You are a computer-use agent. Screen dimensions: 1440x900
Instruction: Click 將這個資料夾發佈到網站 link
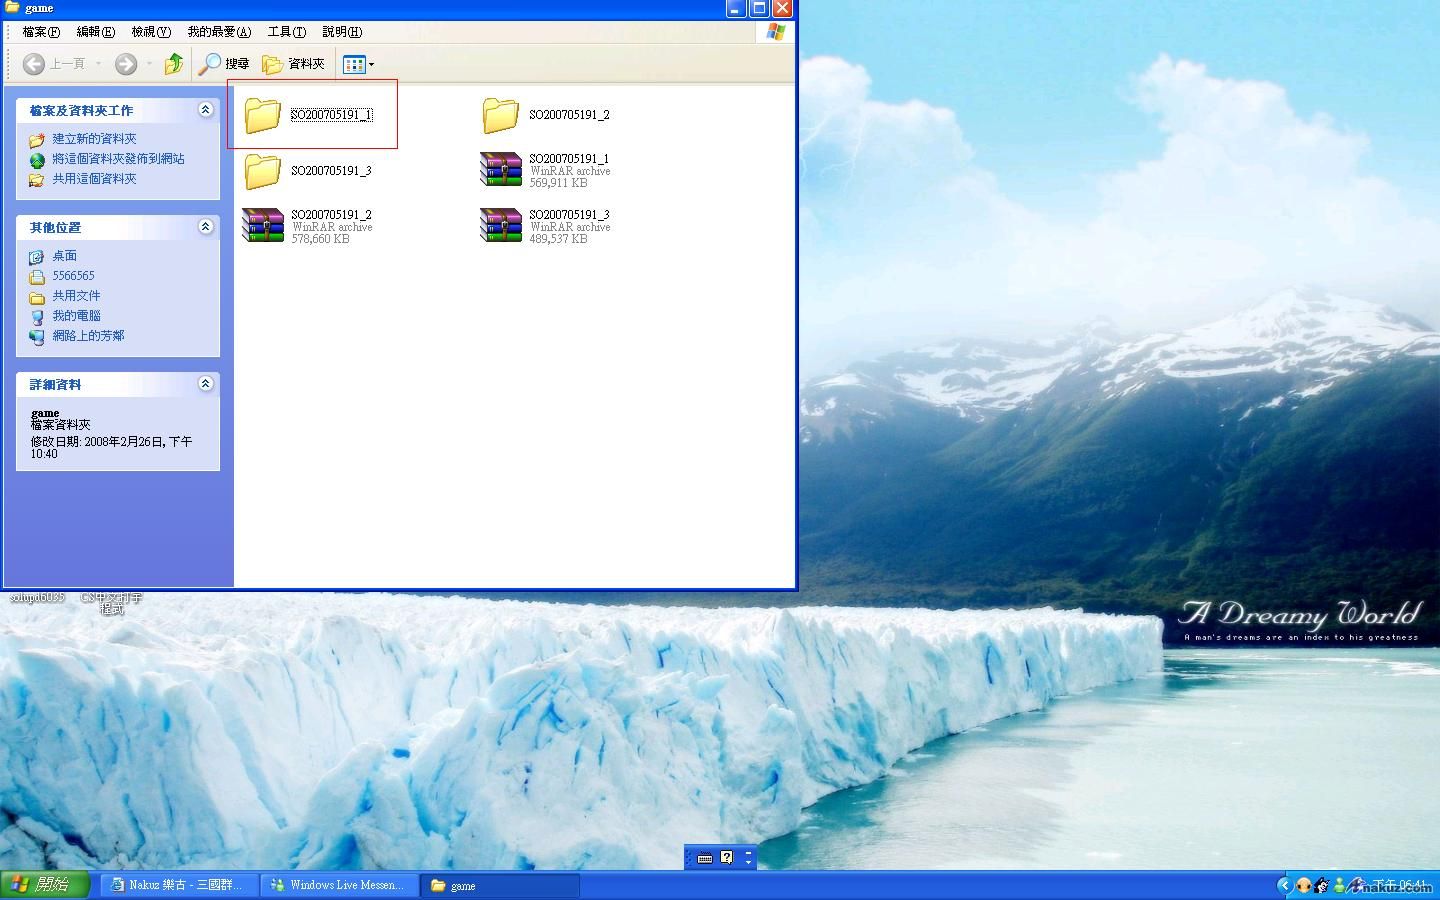coord(118,159)
